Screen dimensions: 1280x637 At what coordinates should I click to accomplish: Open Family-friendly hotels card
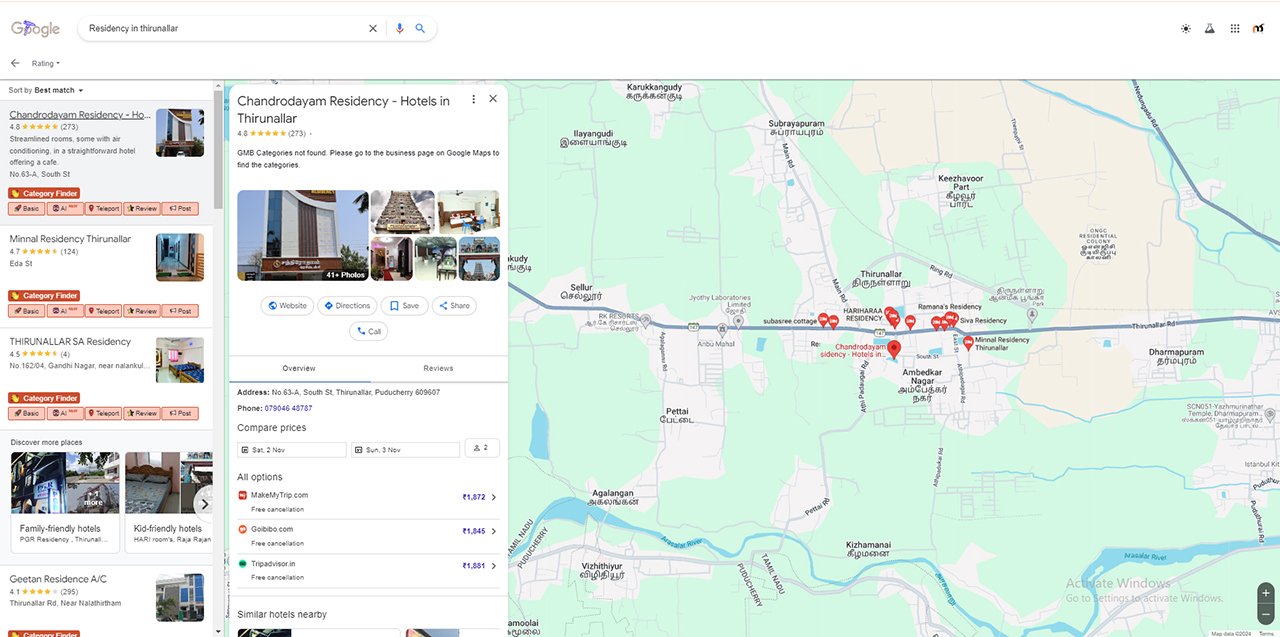pyautogui.click(x=65, y=502)
